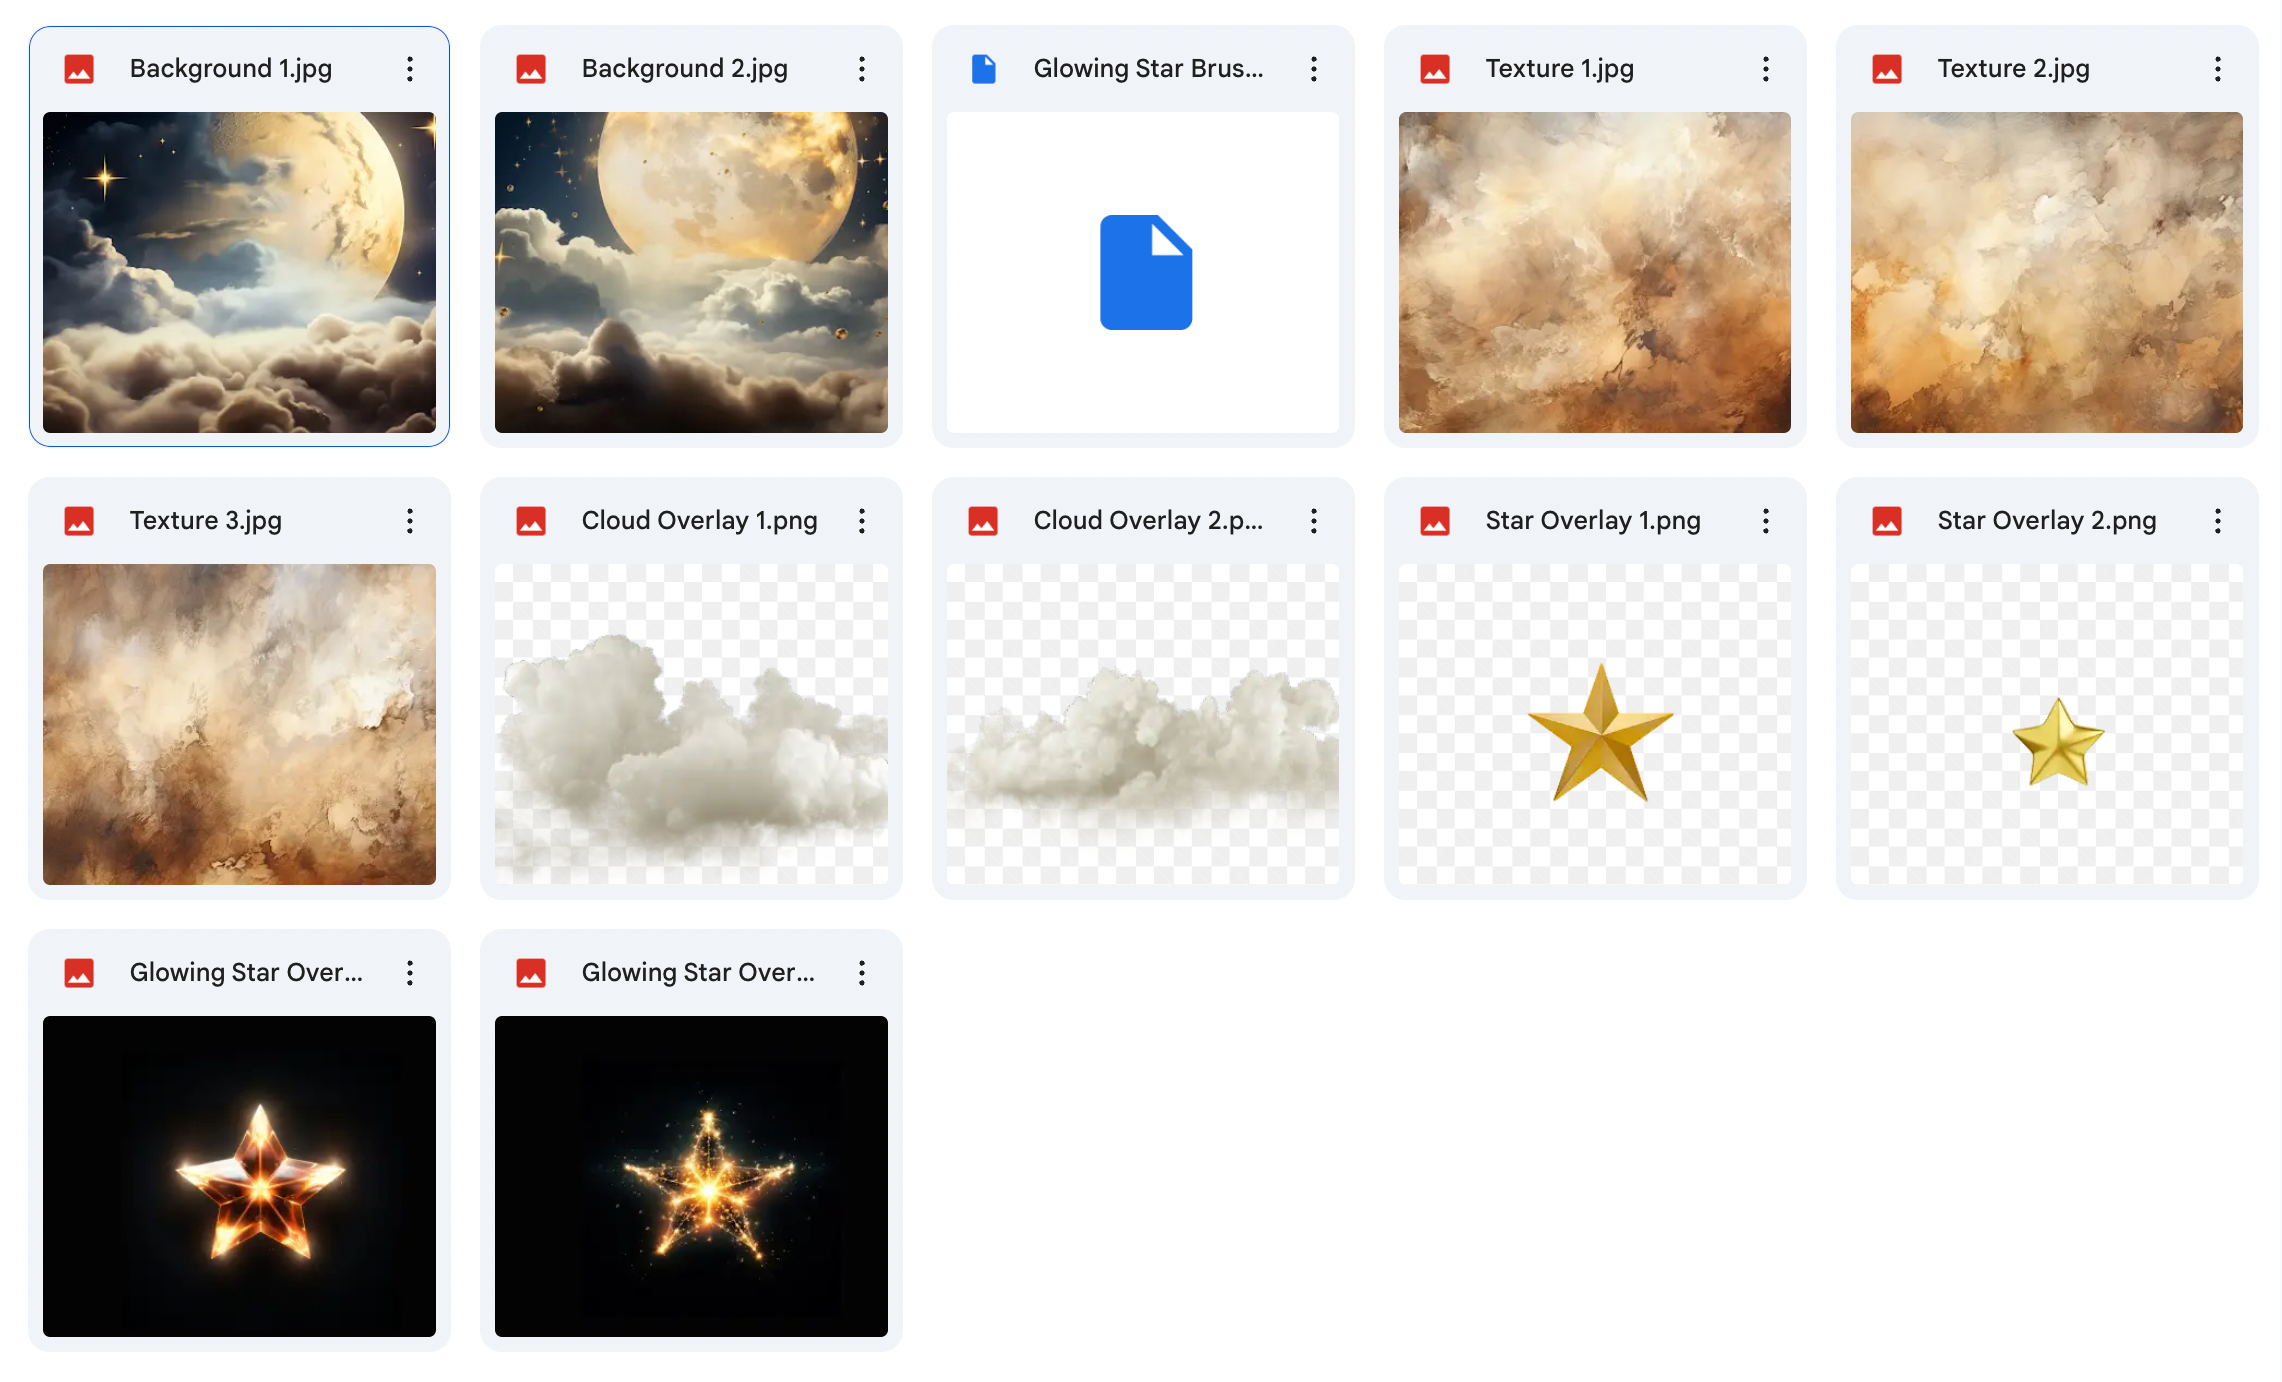Click the image type icon beside Texture 1.jpg
Viewport: 2282px width, 1382px height.
1435,69
